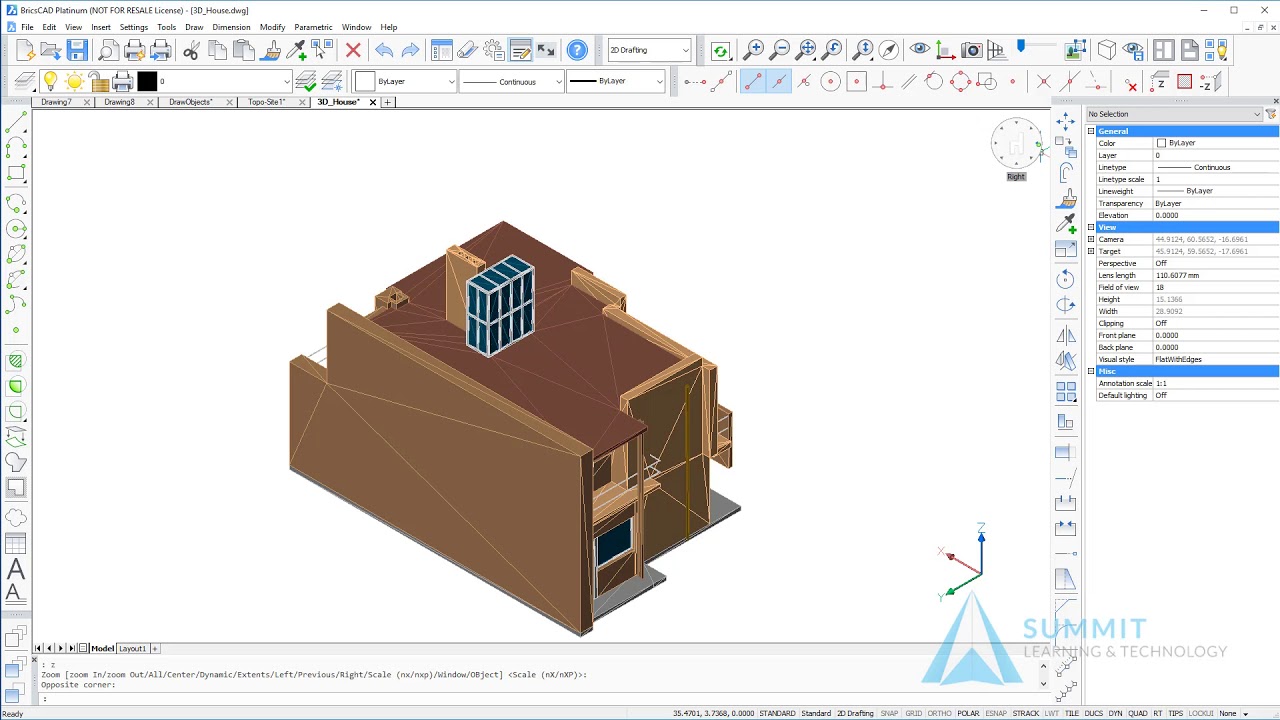Click the Quick Select filter icon in Properties
1280x720 pixels.
[1272, 114]
